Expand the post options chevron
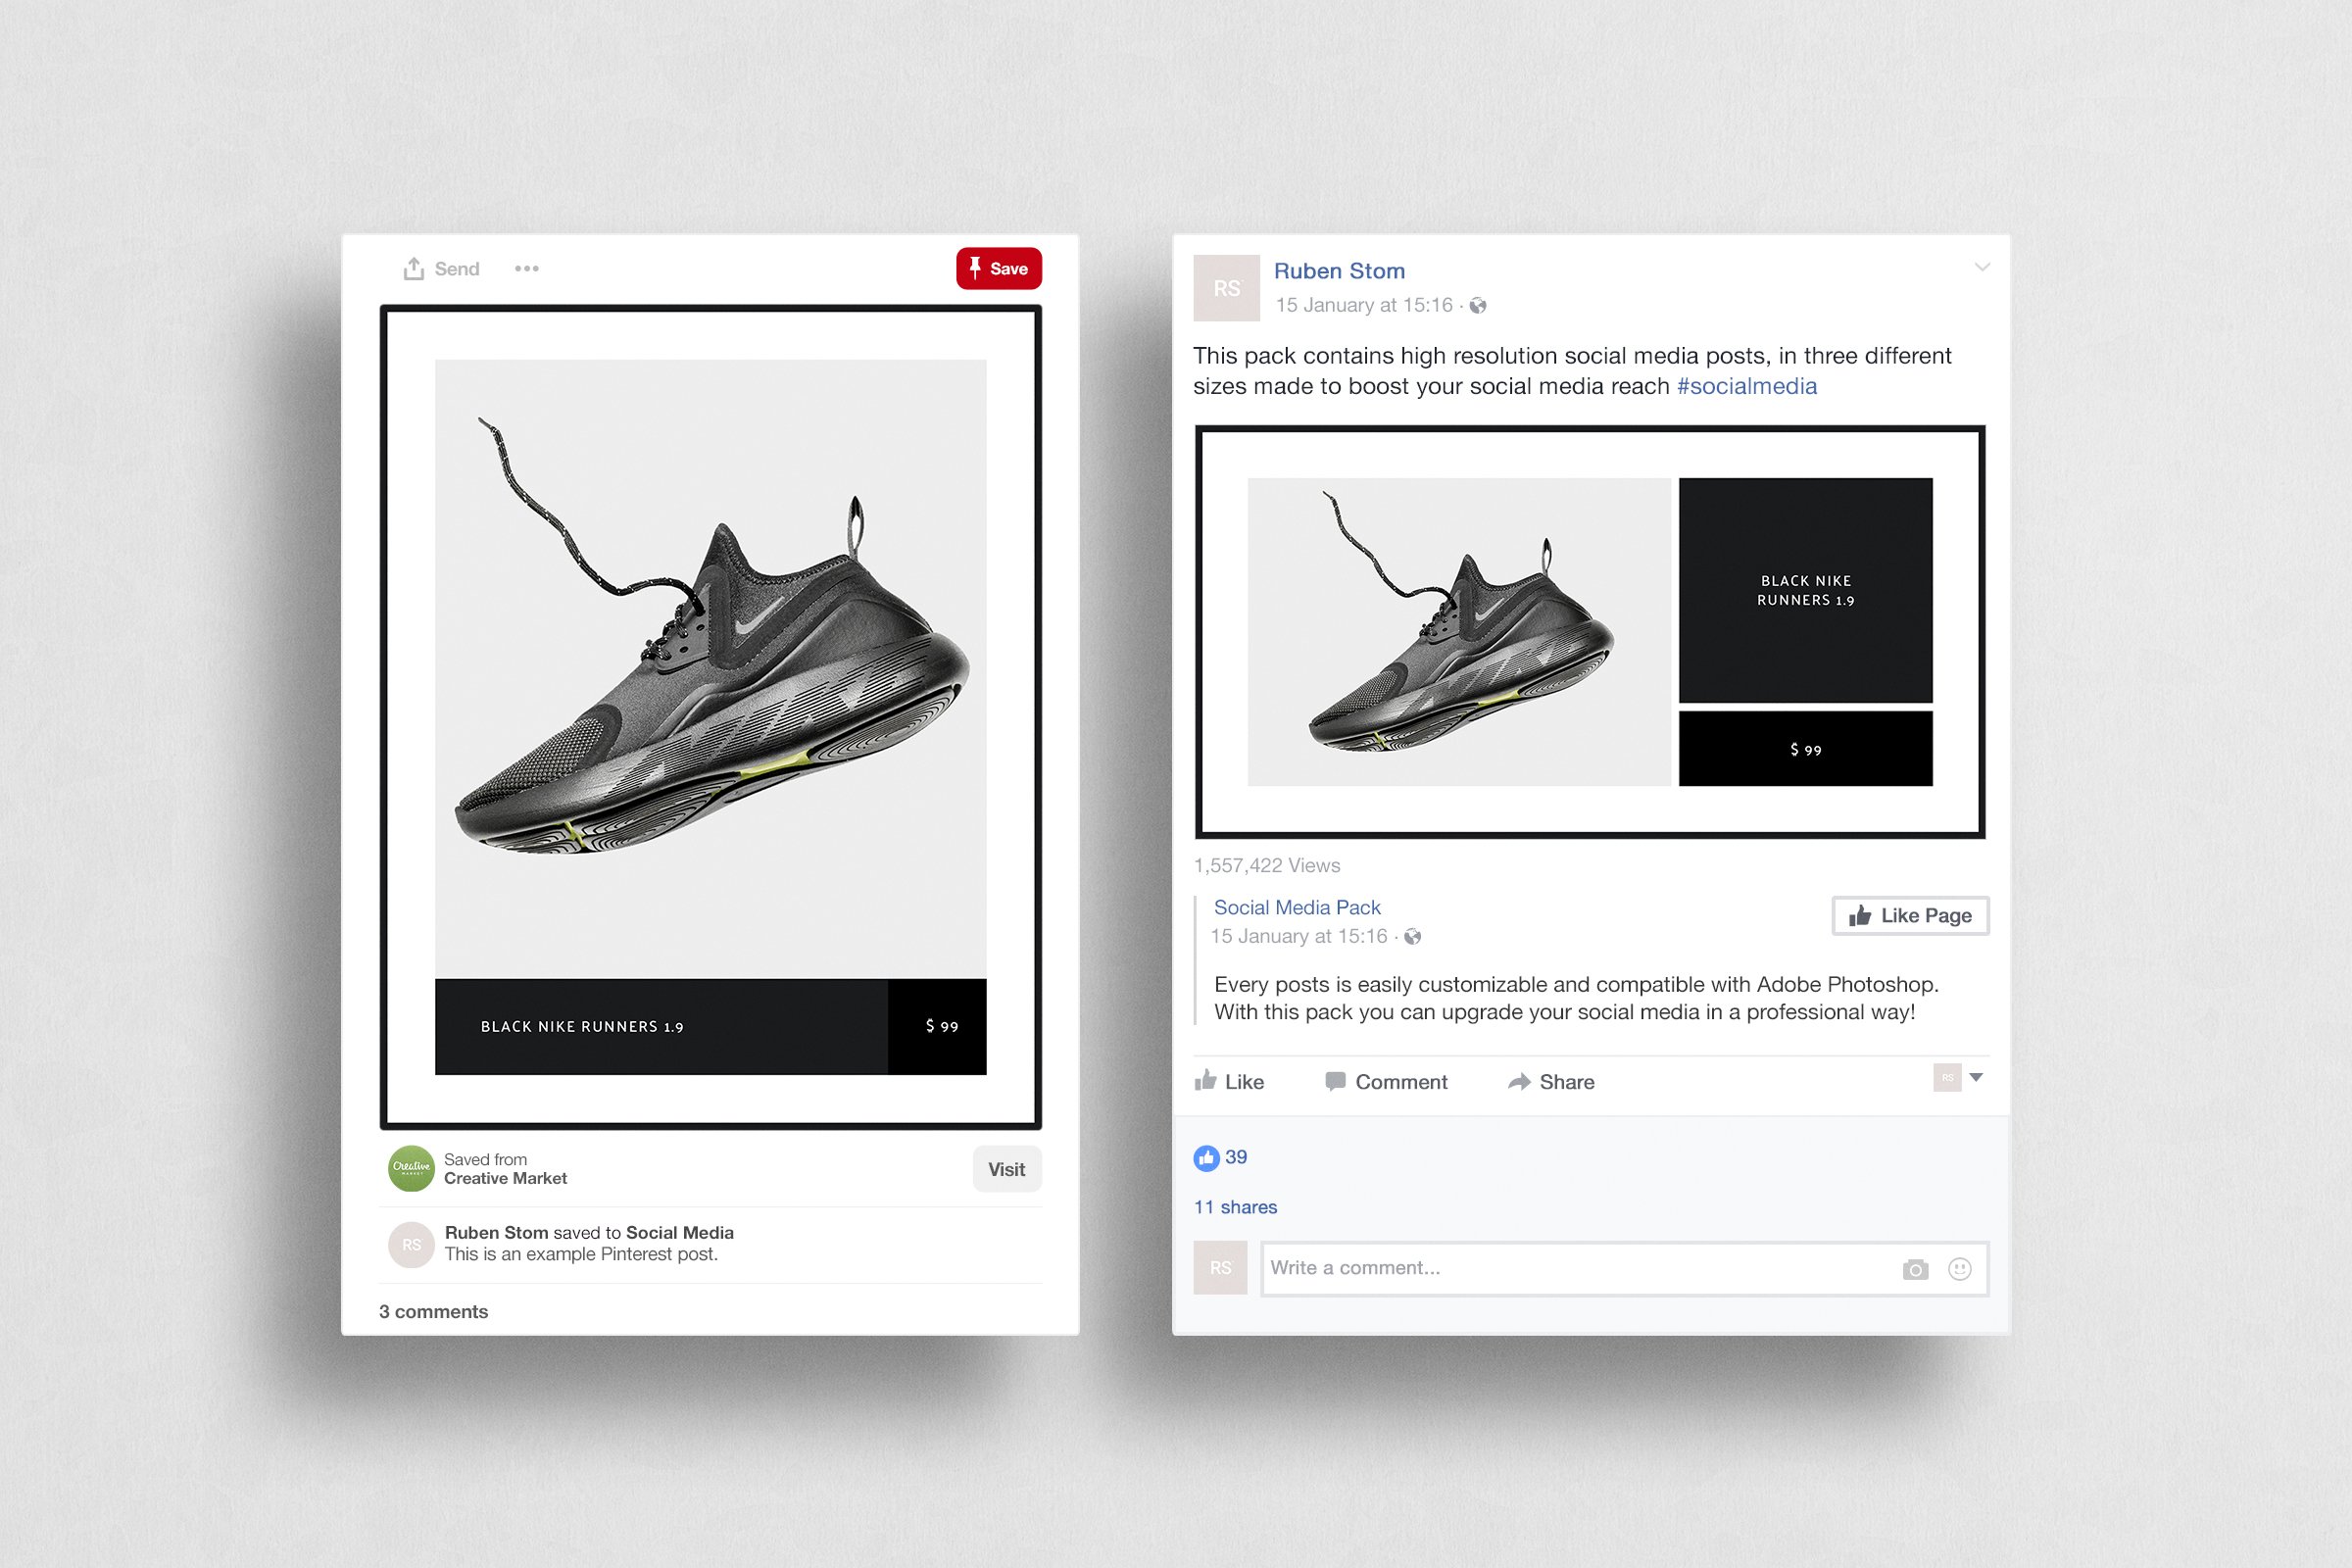 pos(1981,267)
